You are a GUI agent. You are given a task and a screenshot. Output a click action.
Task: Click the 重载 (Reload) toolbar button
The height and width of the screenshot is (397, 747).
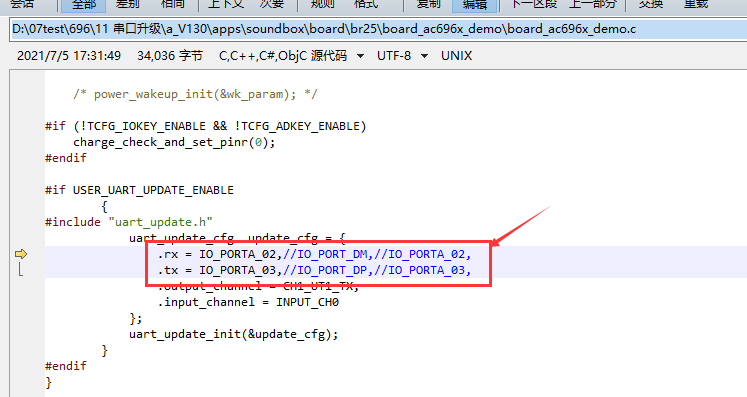click(x=696, y=5)
